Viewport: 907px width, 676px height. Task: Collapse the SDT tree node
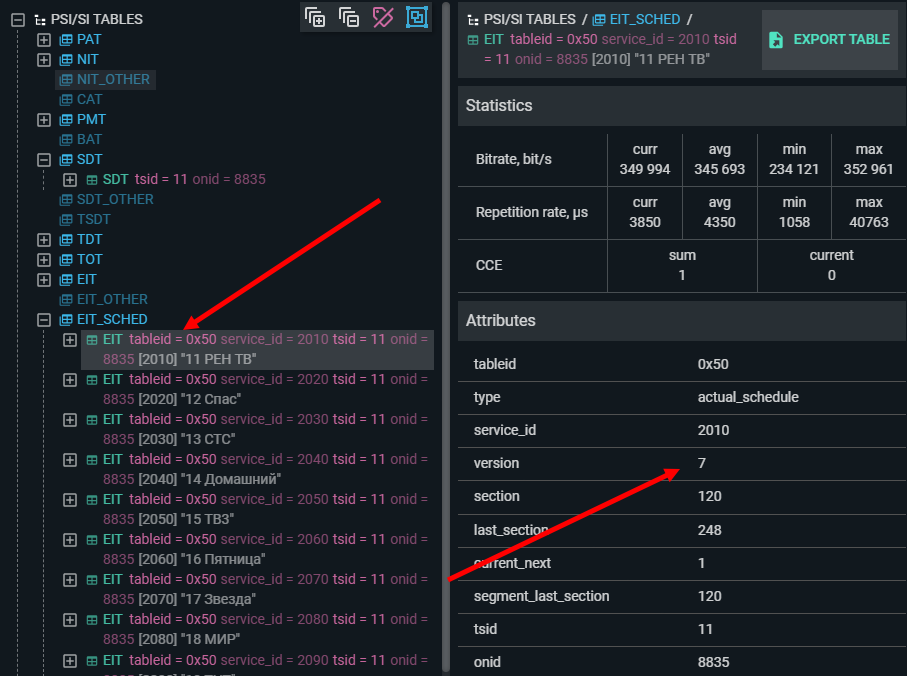43,159
